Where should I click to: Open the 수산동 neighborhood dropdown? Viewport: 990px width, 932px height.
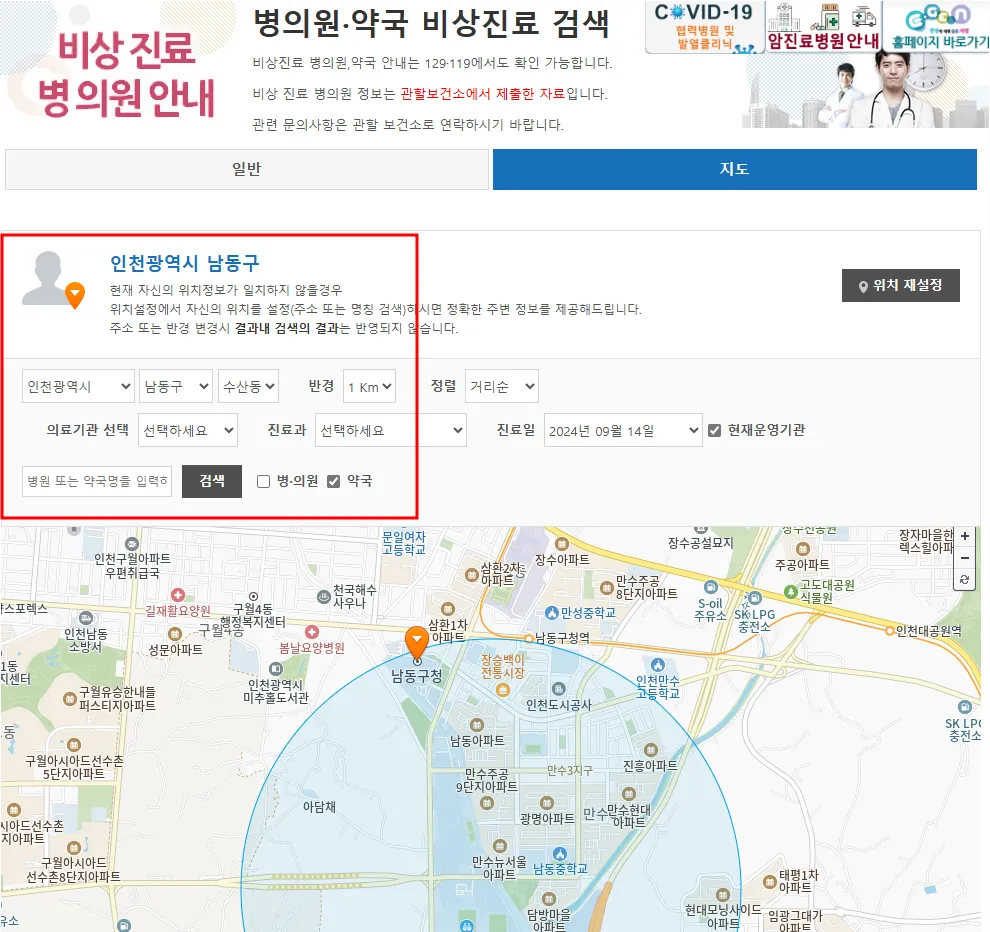pyautogui.click(x=248, y=386)
